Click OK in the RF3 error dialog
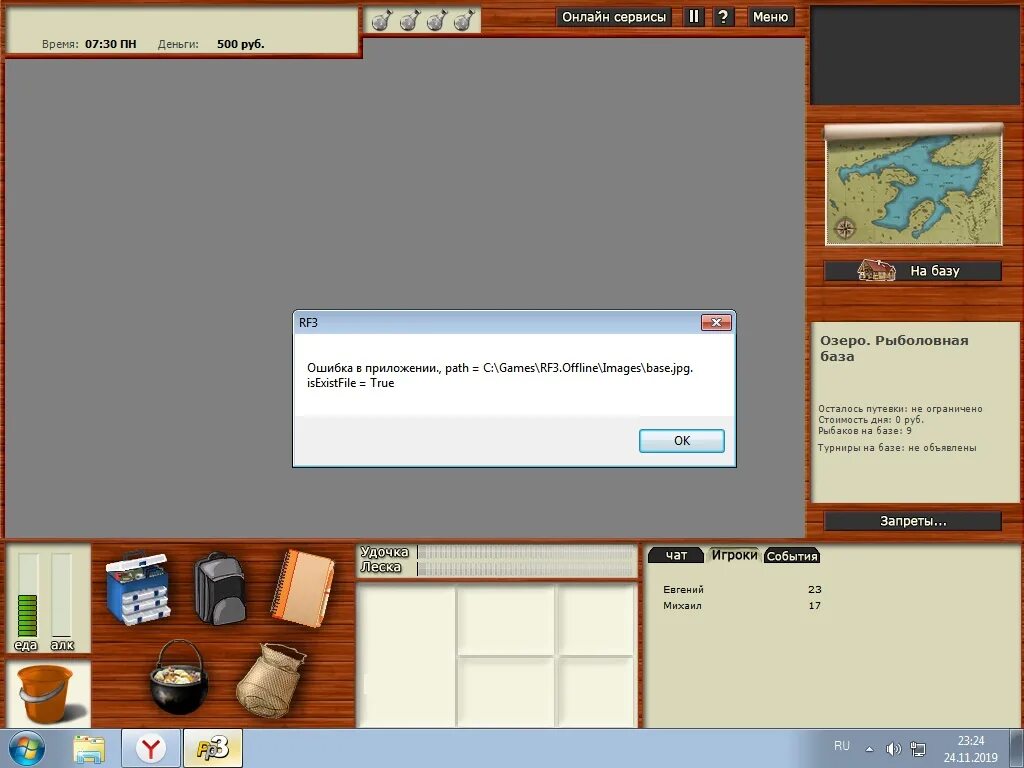Viewport: 1024px width, 768px height. [x=682, y=441]
